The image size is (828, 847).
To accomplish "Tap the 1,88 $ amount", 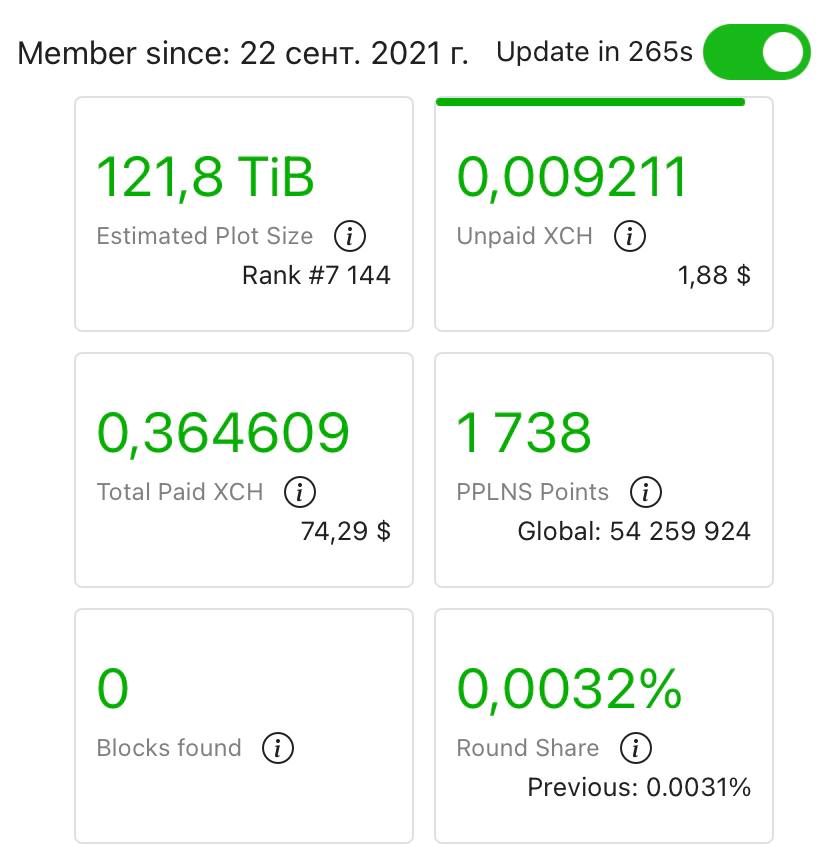I will 714,275.
